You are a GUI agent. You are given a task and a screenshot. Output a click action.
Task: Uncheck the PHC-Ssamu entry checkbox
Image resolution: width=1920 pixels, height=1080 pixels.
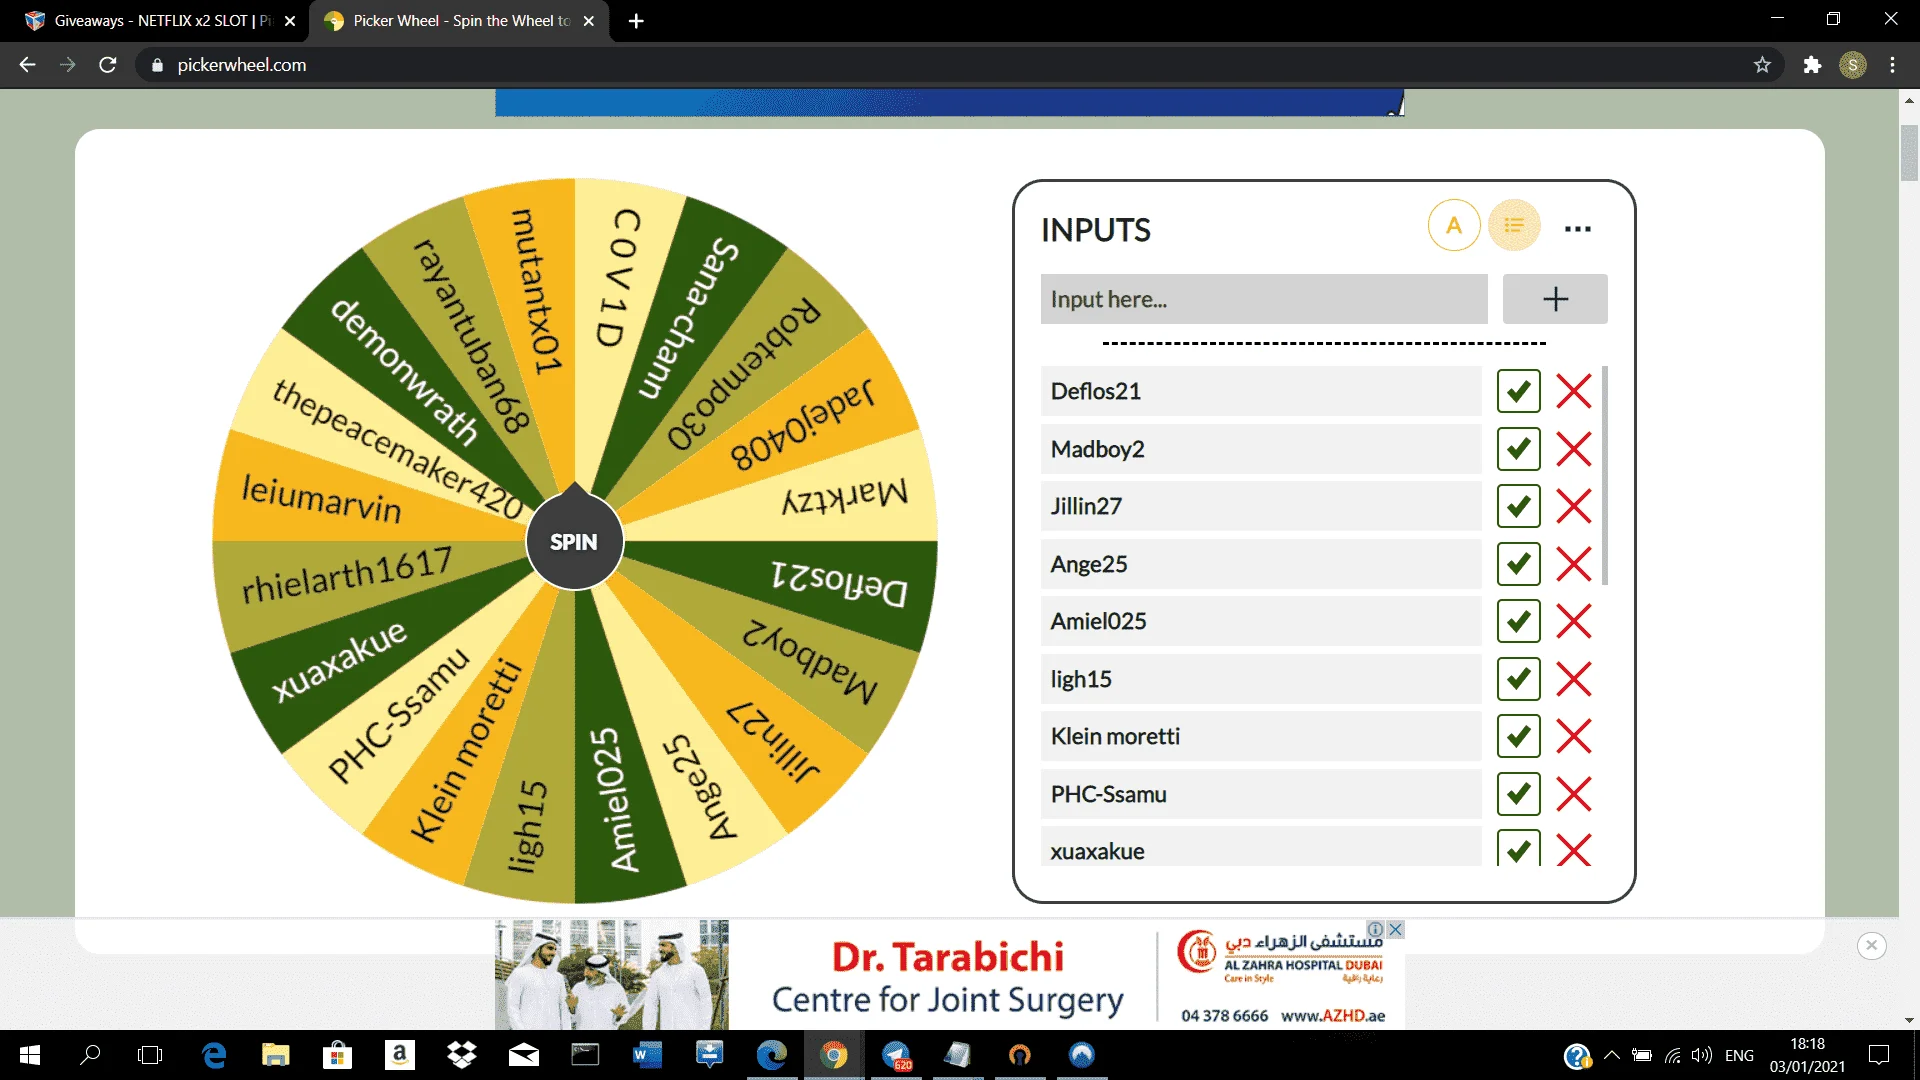click(1518, 794)
